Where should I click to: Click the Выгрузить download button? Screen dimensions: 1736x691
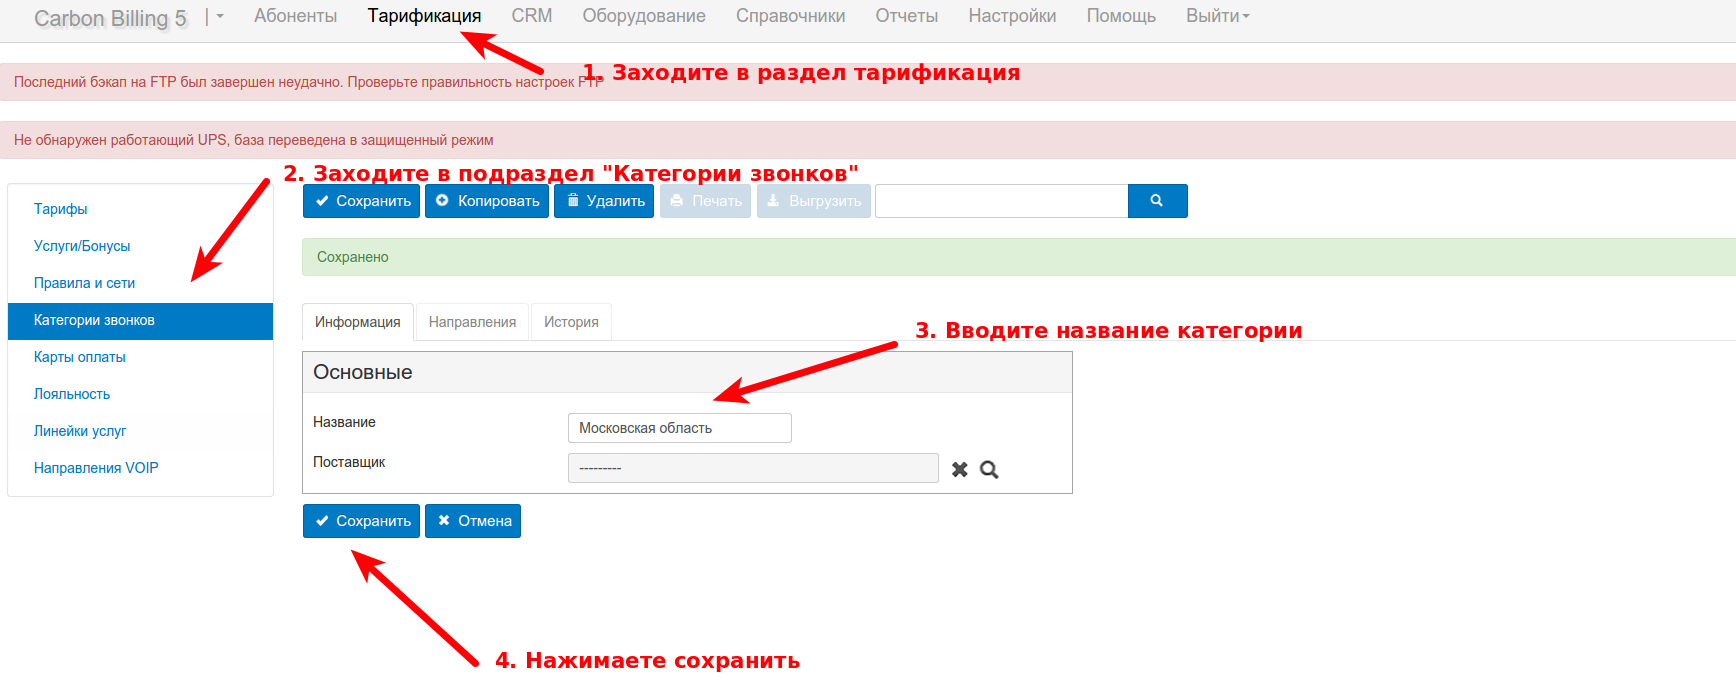(814, 201)
